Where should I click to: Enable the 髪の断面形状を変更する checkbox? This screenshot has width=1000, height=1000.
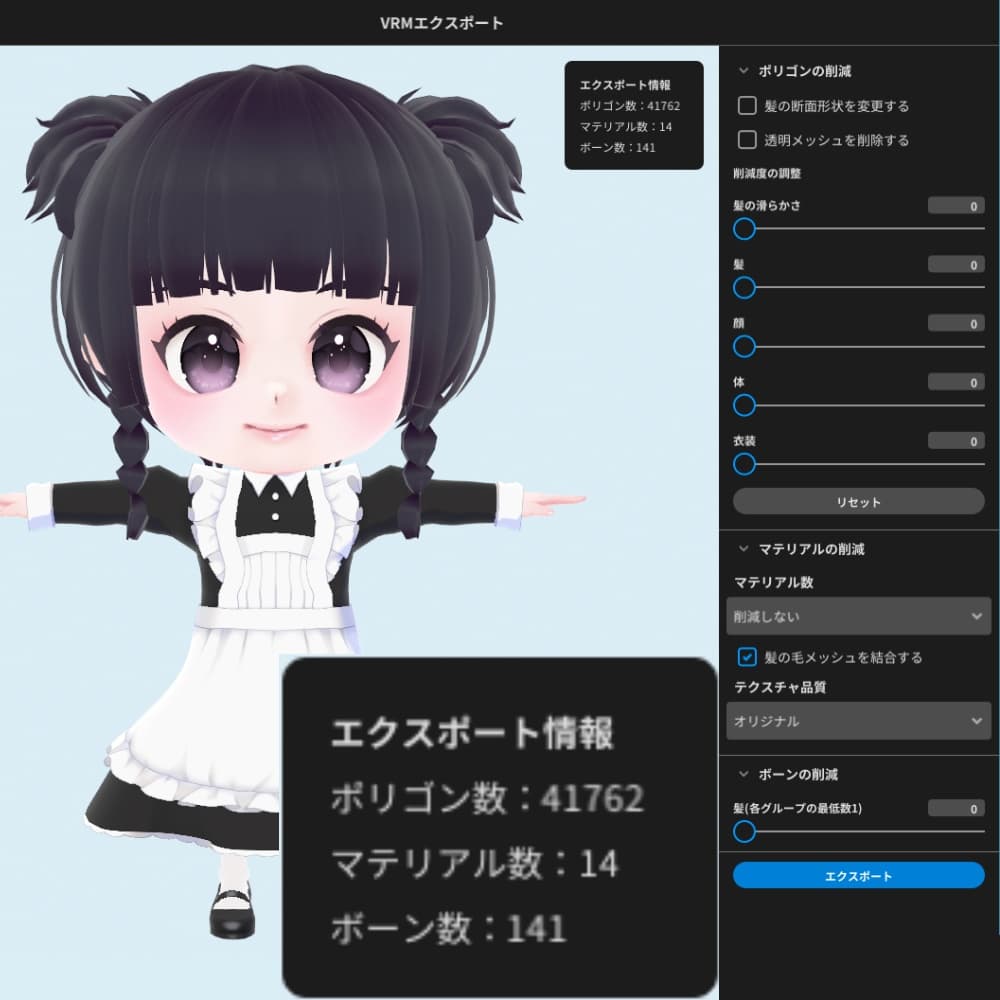coord(747,105)
